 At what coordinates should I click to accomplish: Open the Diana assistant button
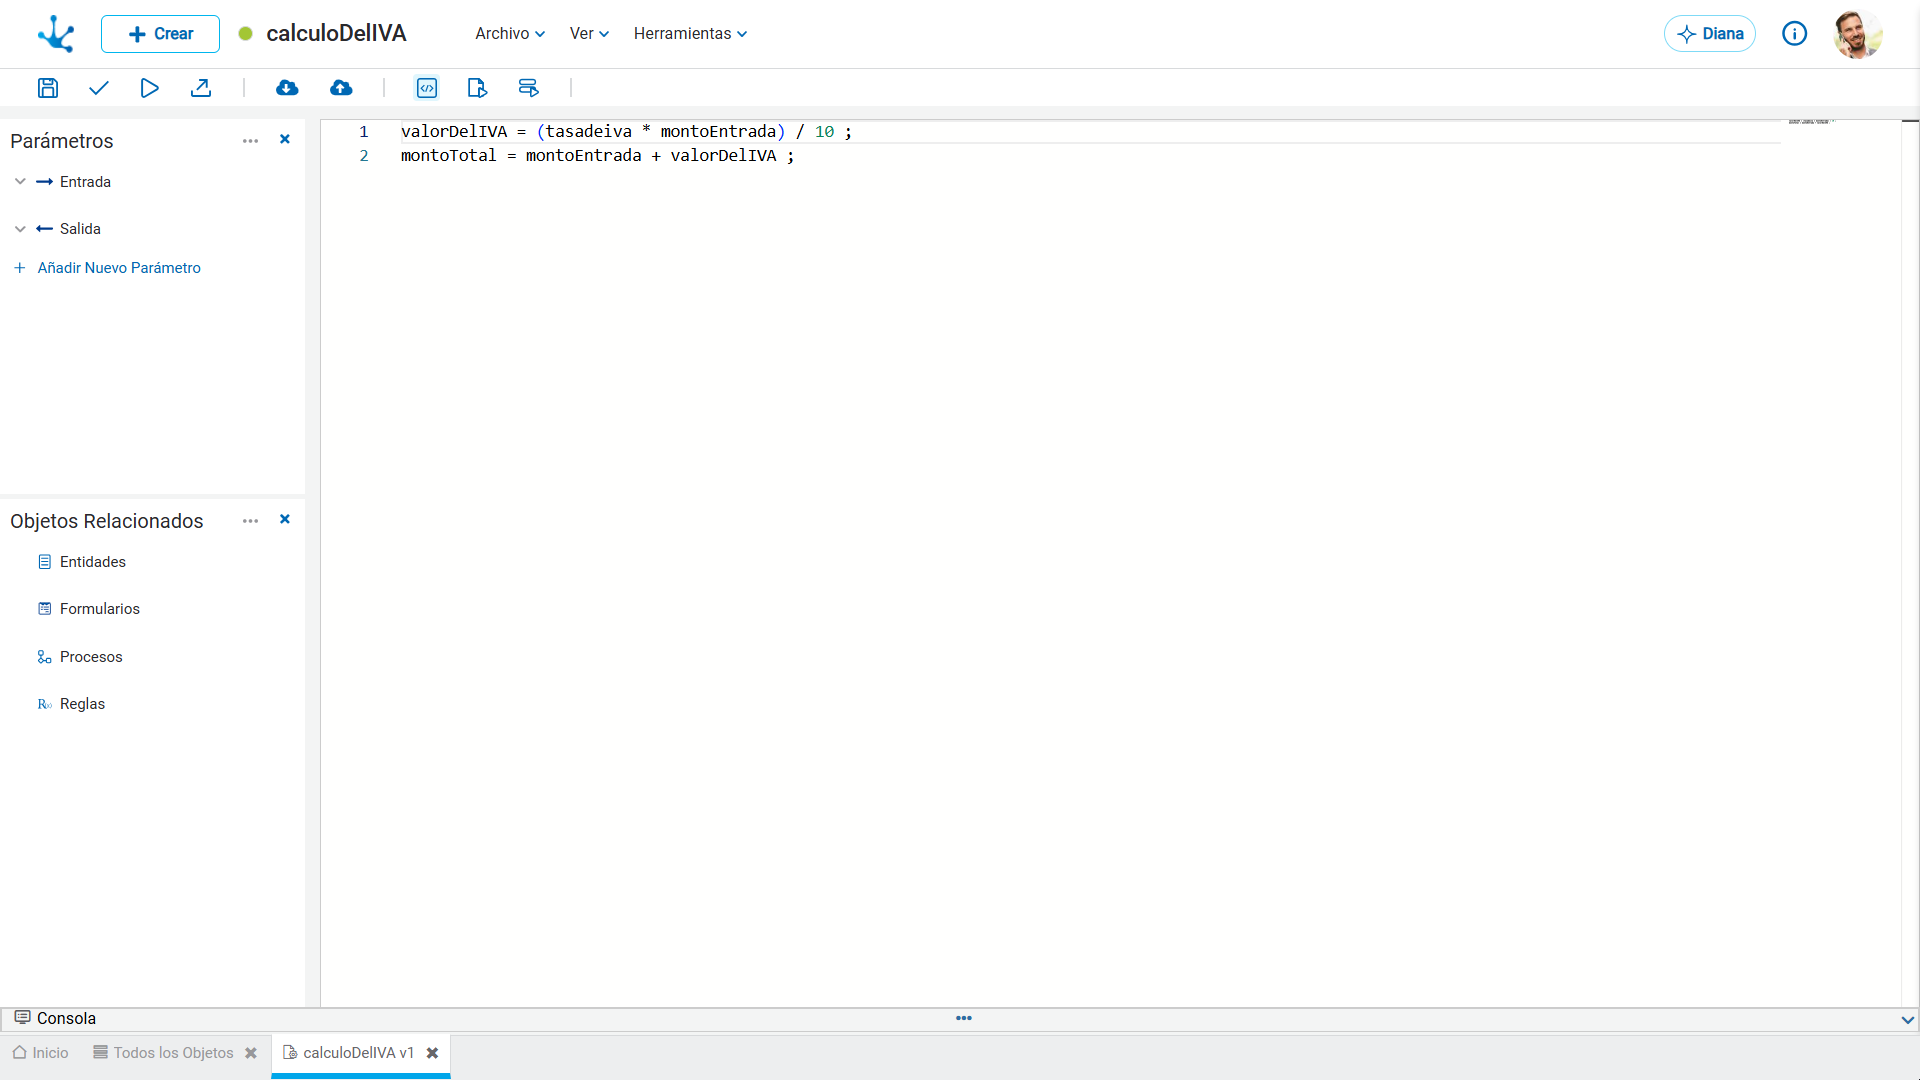click(1710, 34)
